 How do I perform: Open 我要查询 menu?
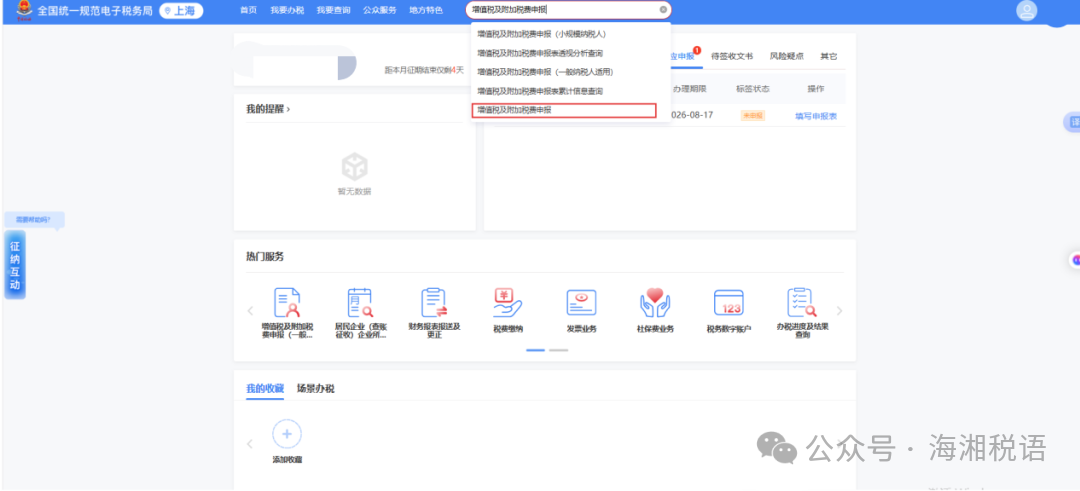(x=333, y=10)
